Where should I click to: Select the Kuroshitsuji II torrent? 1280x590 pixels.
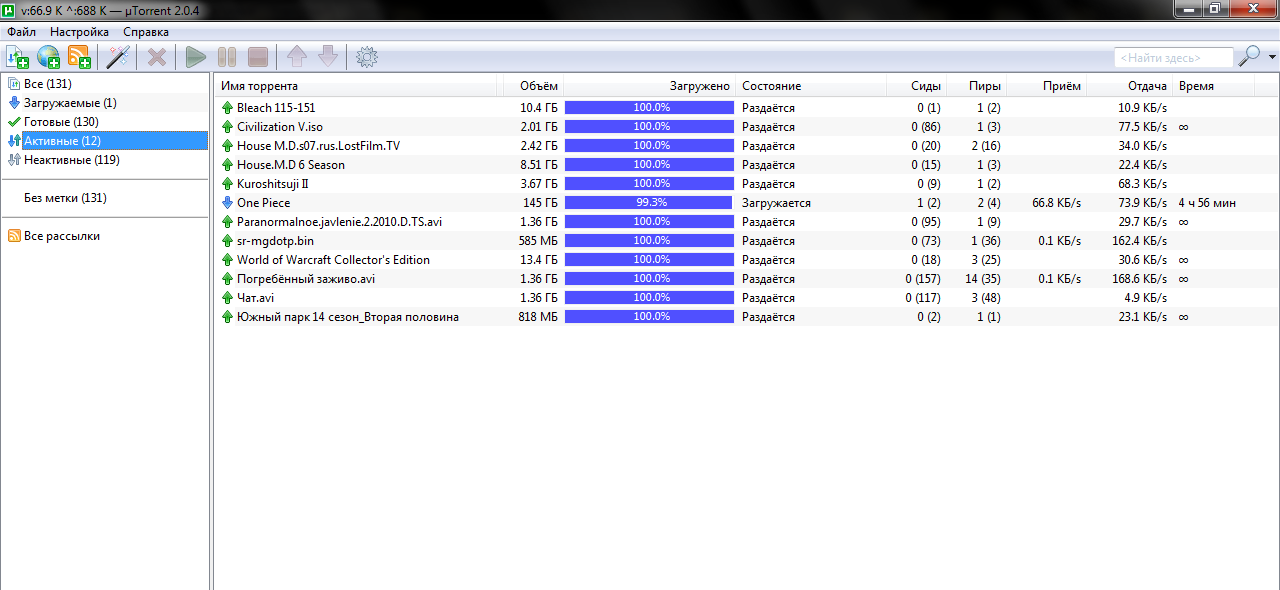point(746,183)
